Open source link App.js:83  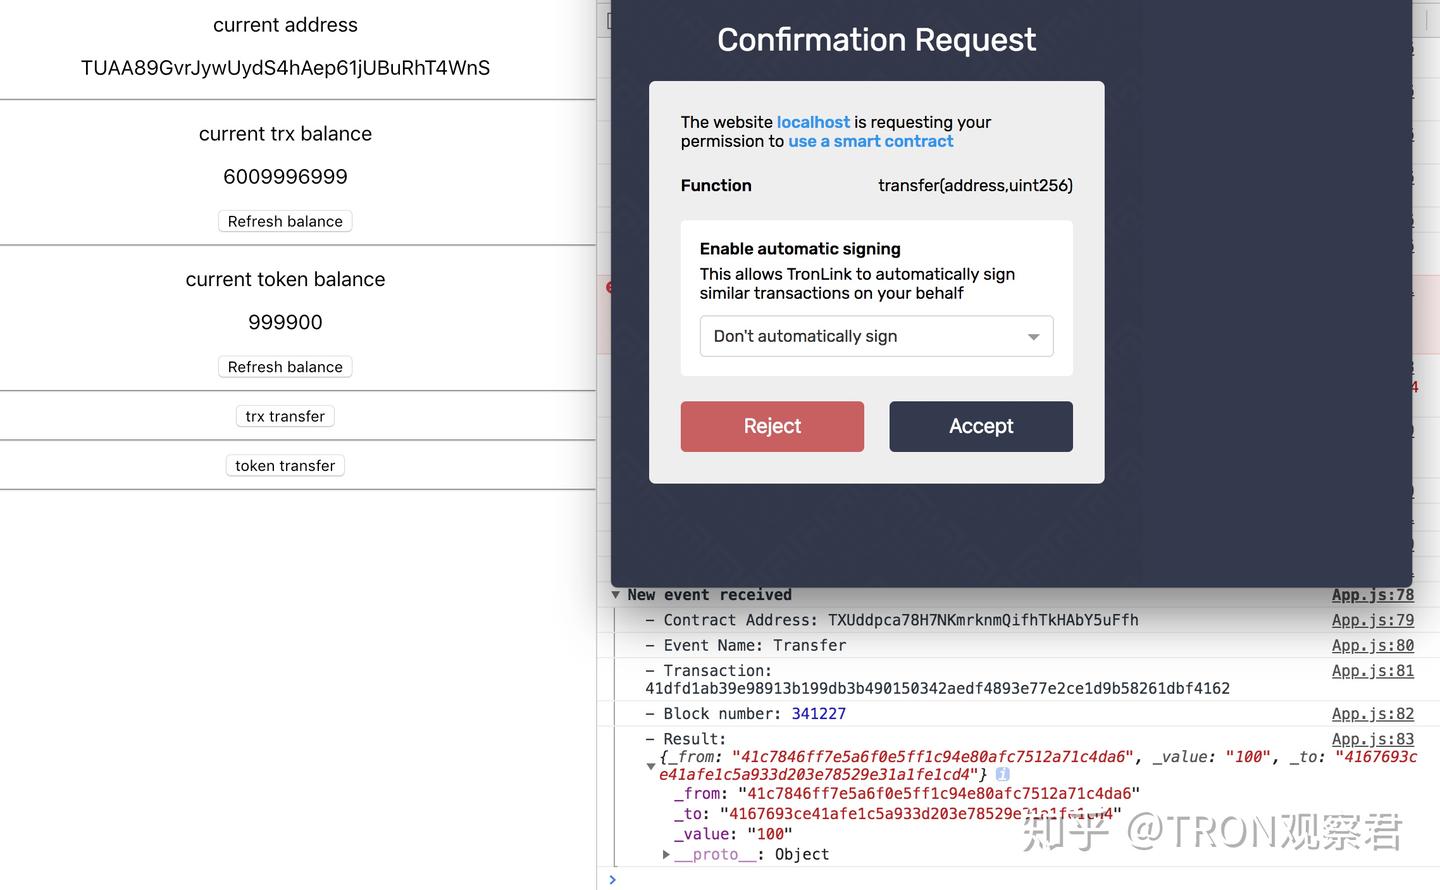(1372, 739)
